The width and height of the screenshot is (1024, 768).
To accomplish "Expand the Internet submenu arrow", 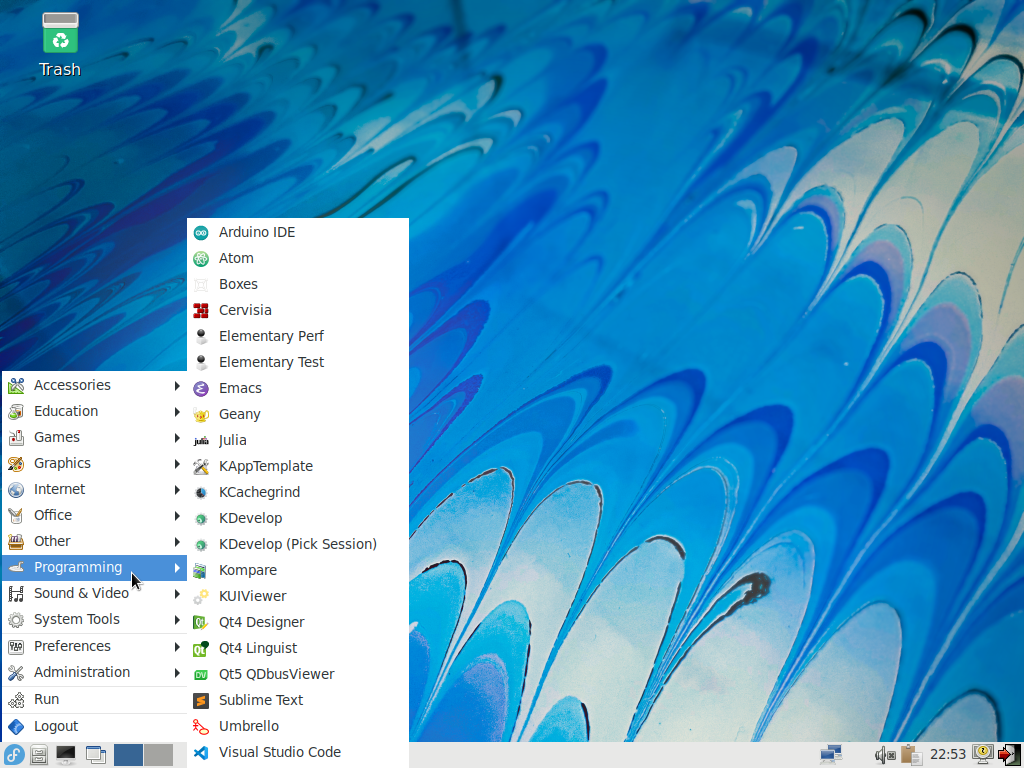I will click(x=177, y=490).
